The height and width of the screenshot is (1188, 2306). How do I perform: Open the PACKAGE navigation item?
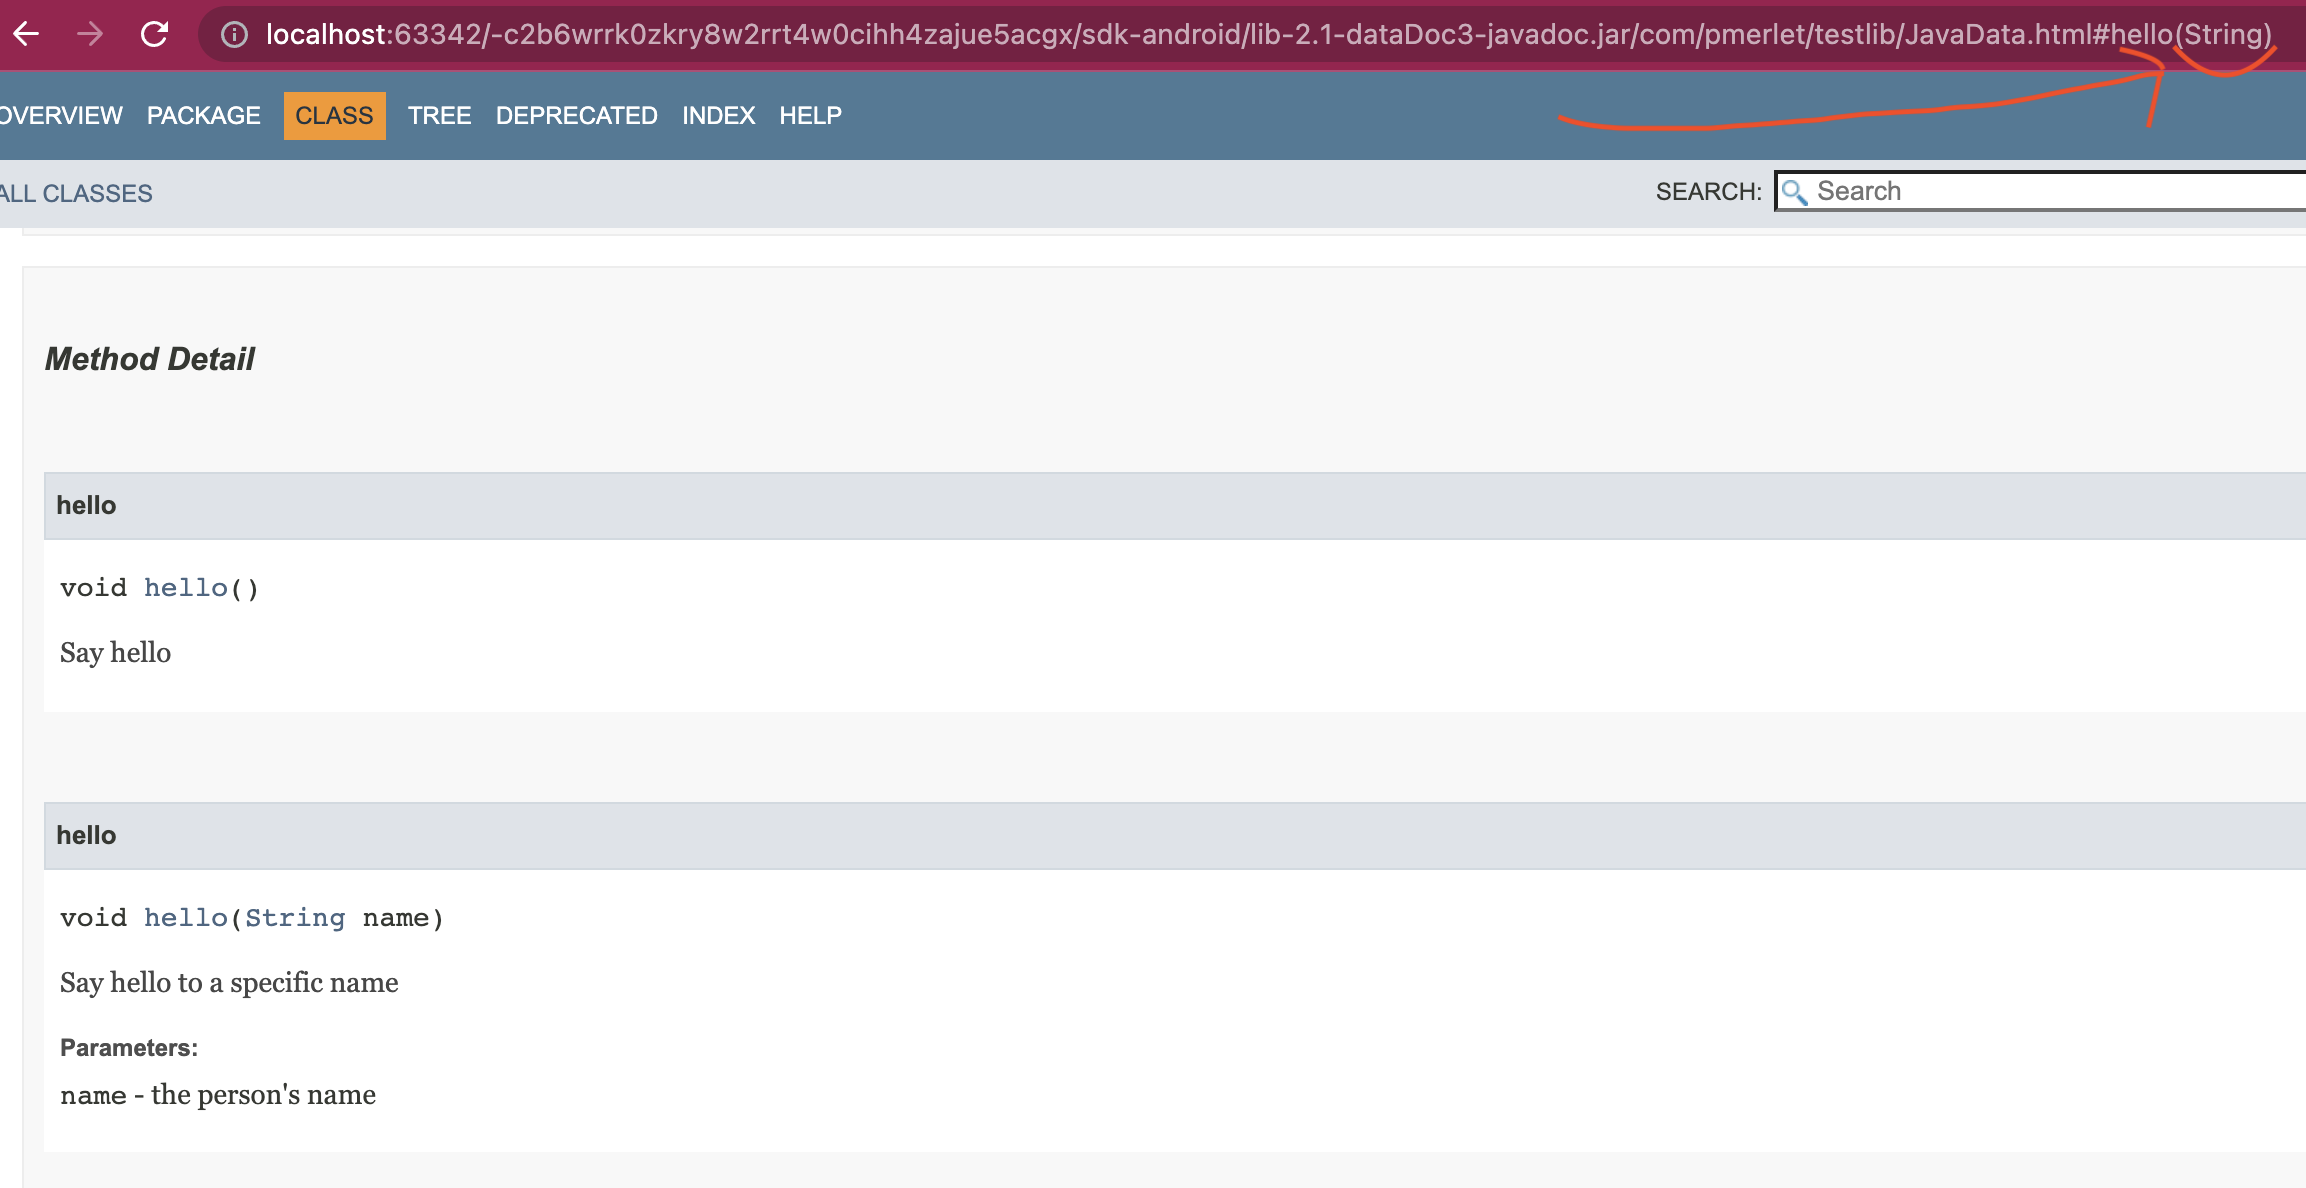204,115
